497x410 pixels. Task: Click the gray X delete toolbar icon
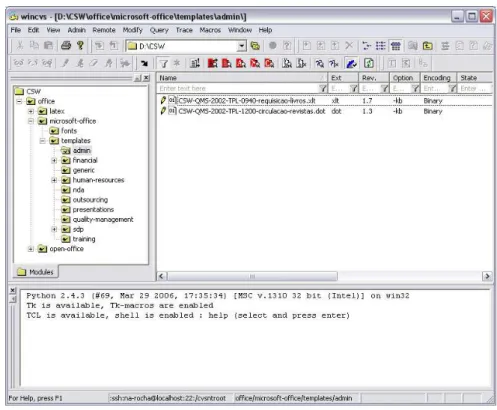349,46
